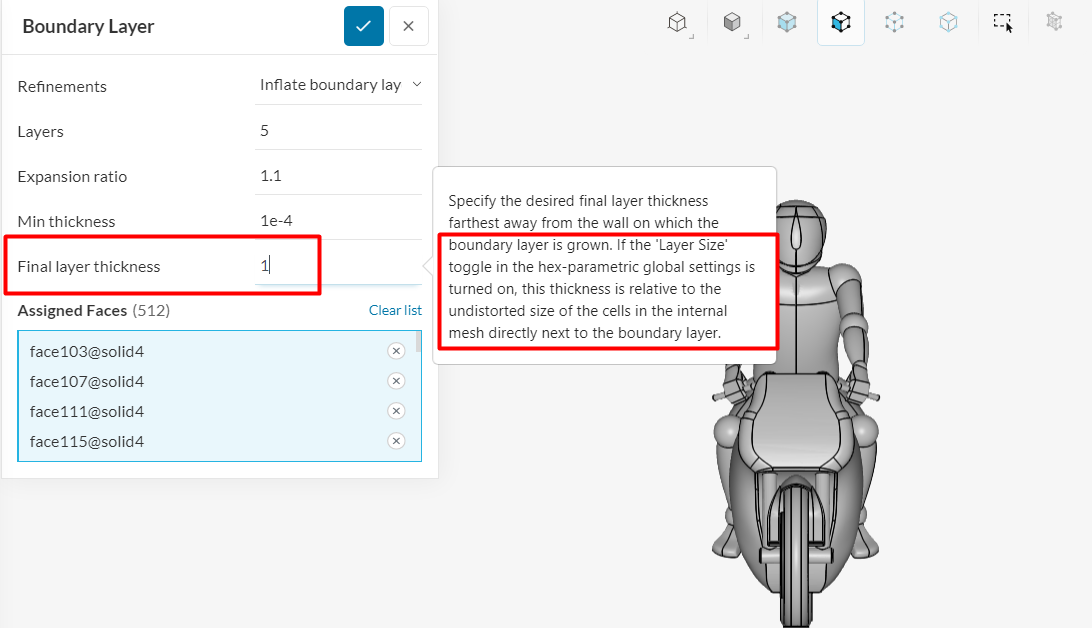Open the view orientation cube menu
This screenshot has height=628, width=1092.
678,23
